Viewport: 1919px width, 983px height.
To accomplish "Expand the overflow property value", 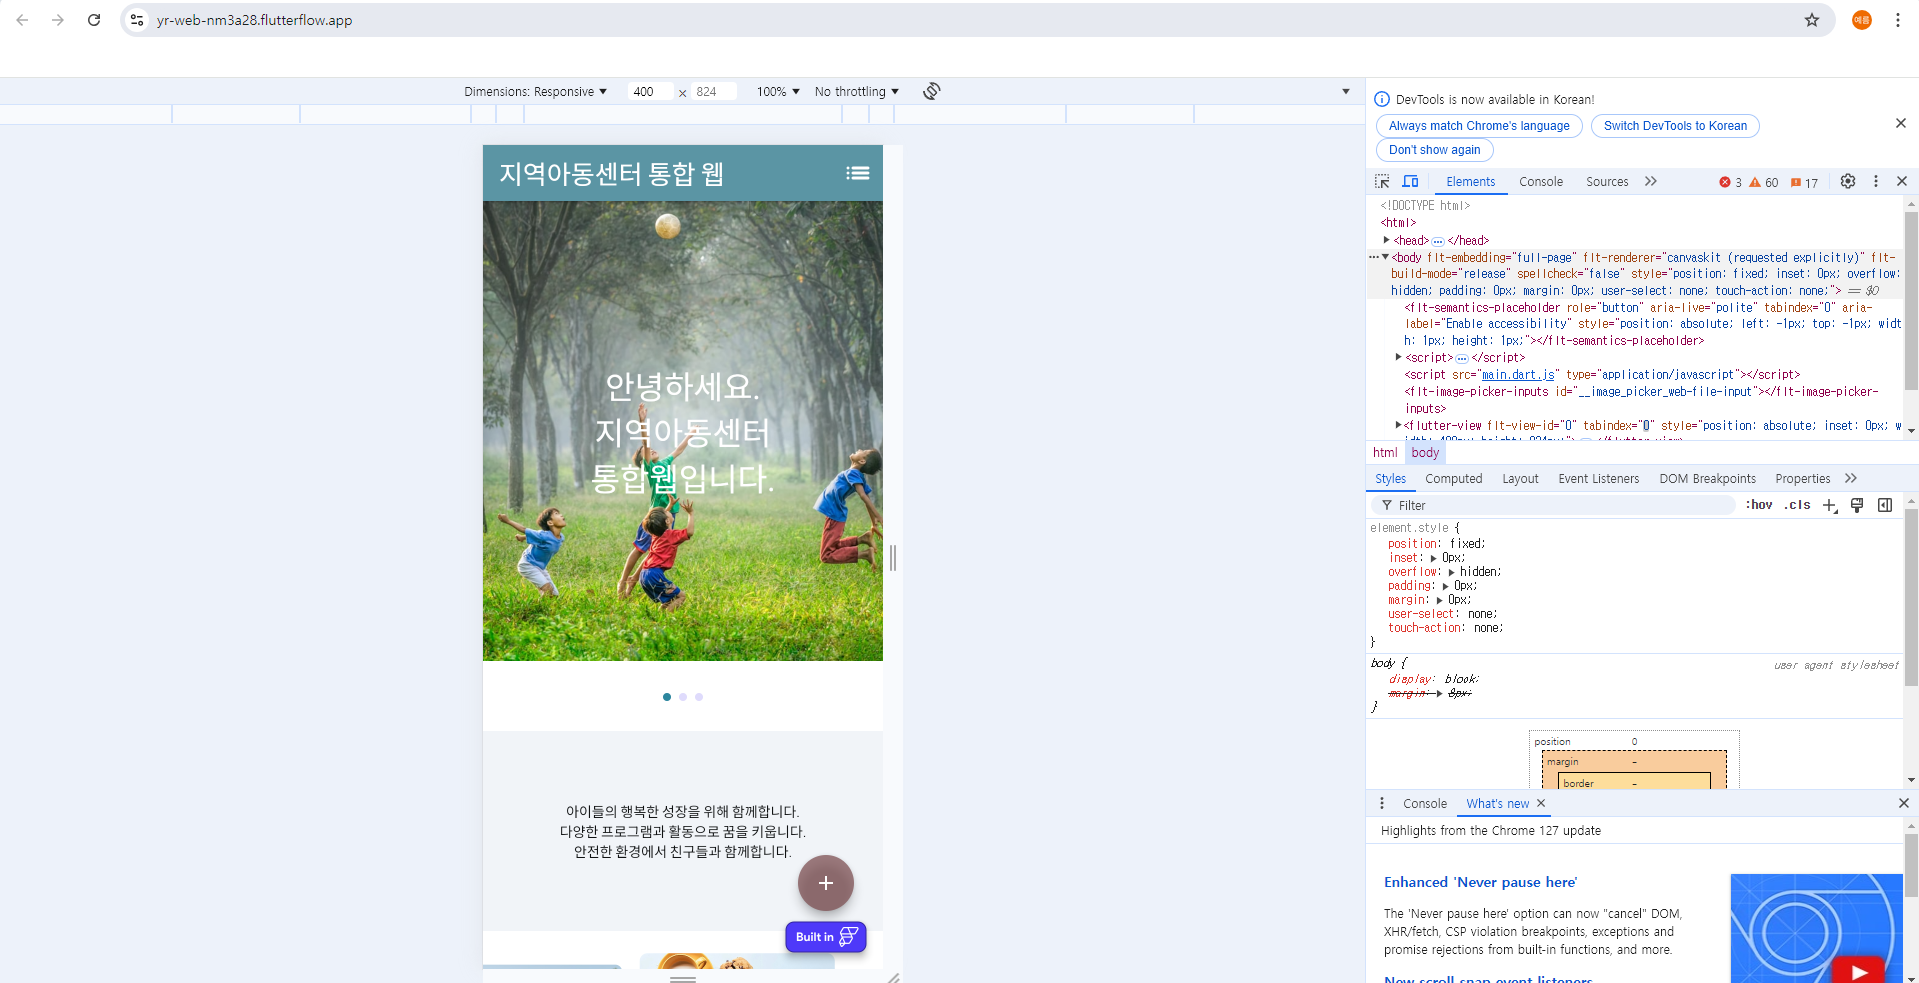I will (x=1451, y=572).
